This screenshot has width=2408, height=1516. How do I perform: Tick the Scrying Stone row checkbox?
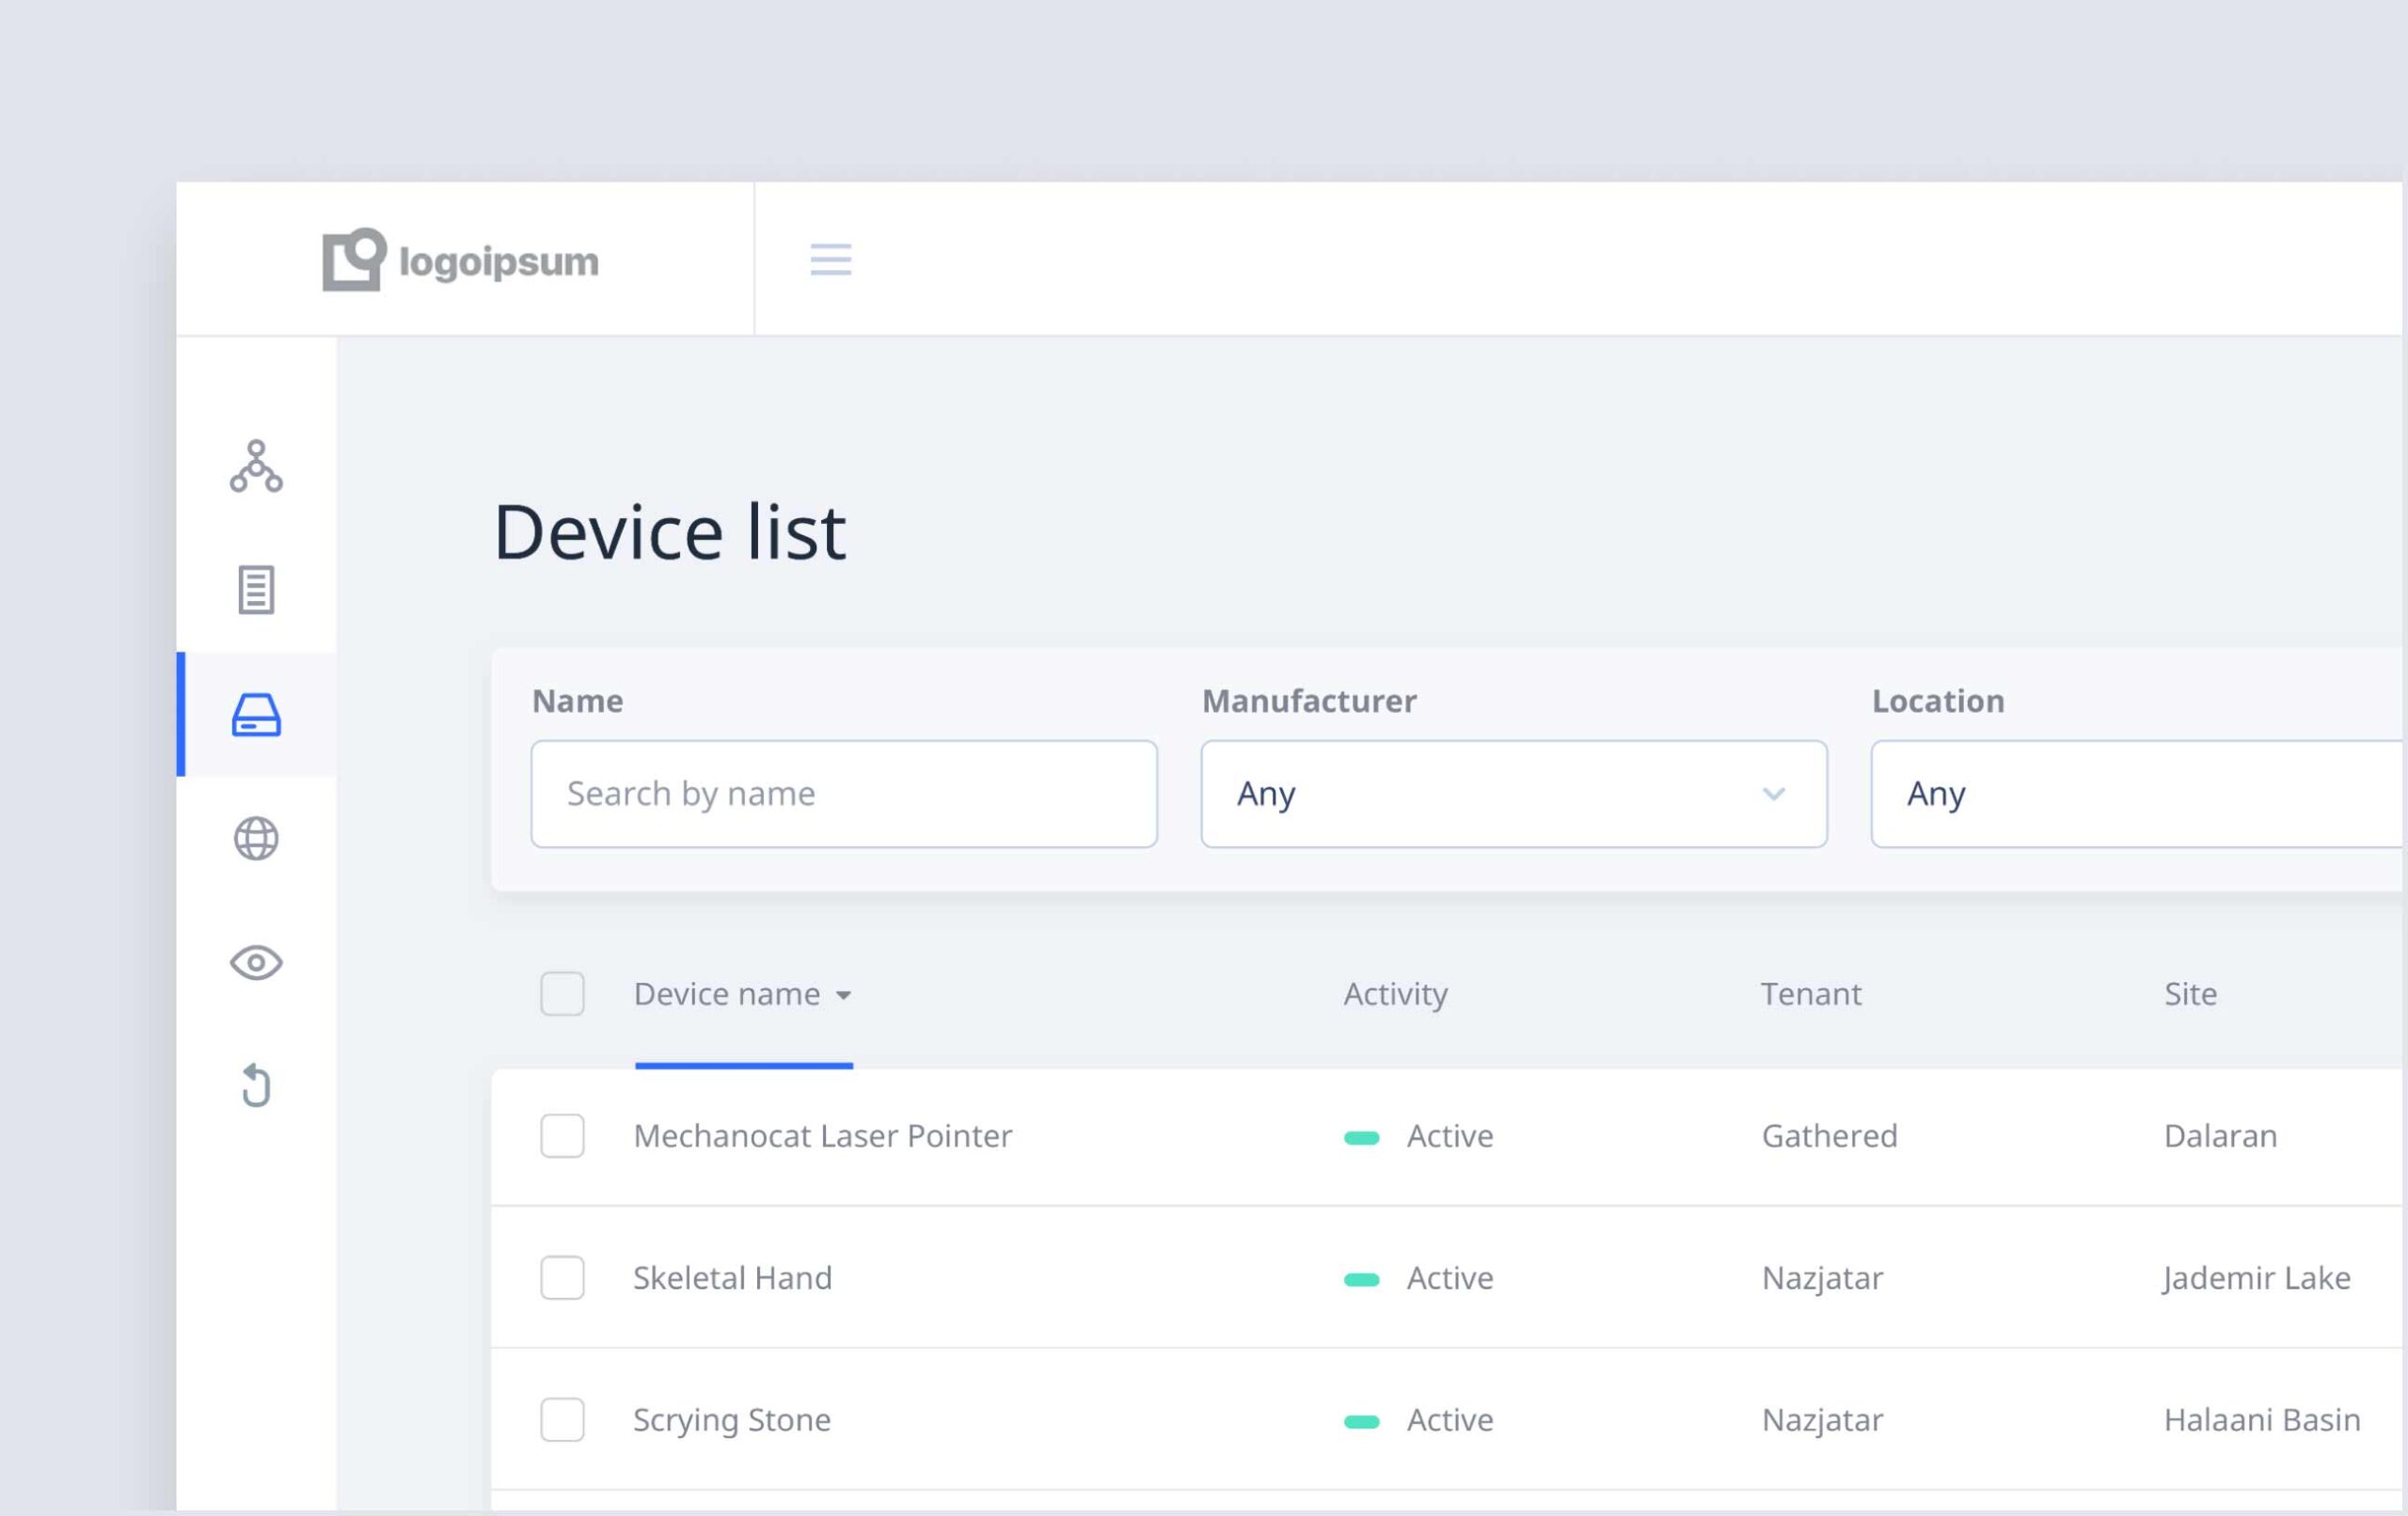pos(562,1420)
